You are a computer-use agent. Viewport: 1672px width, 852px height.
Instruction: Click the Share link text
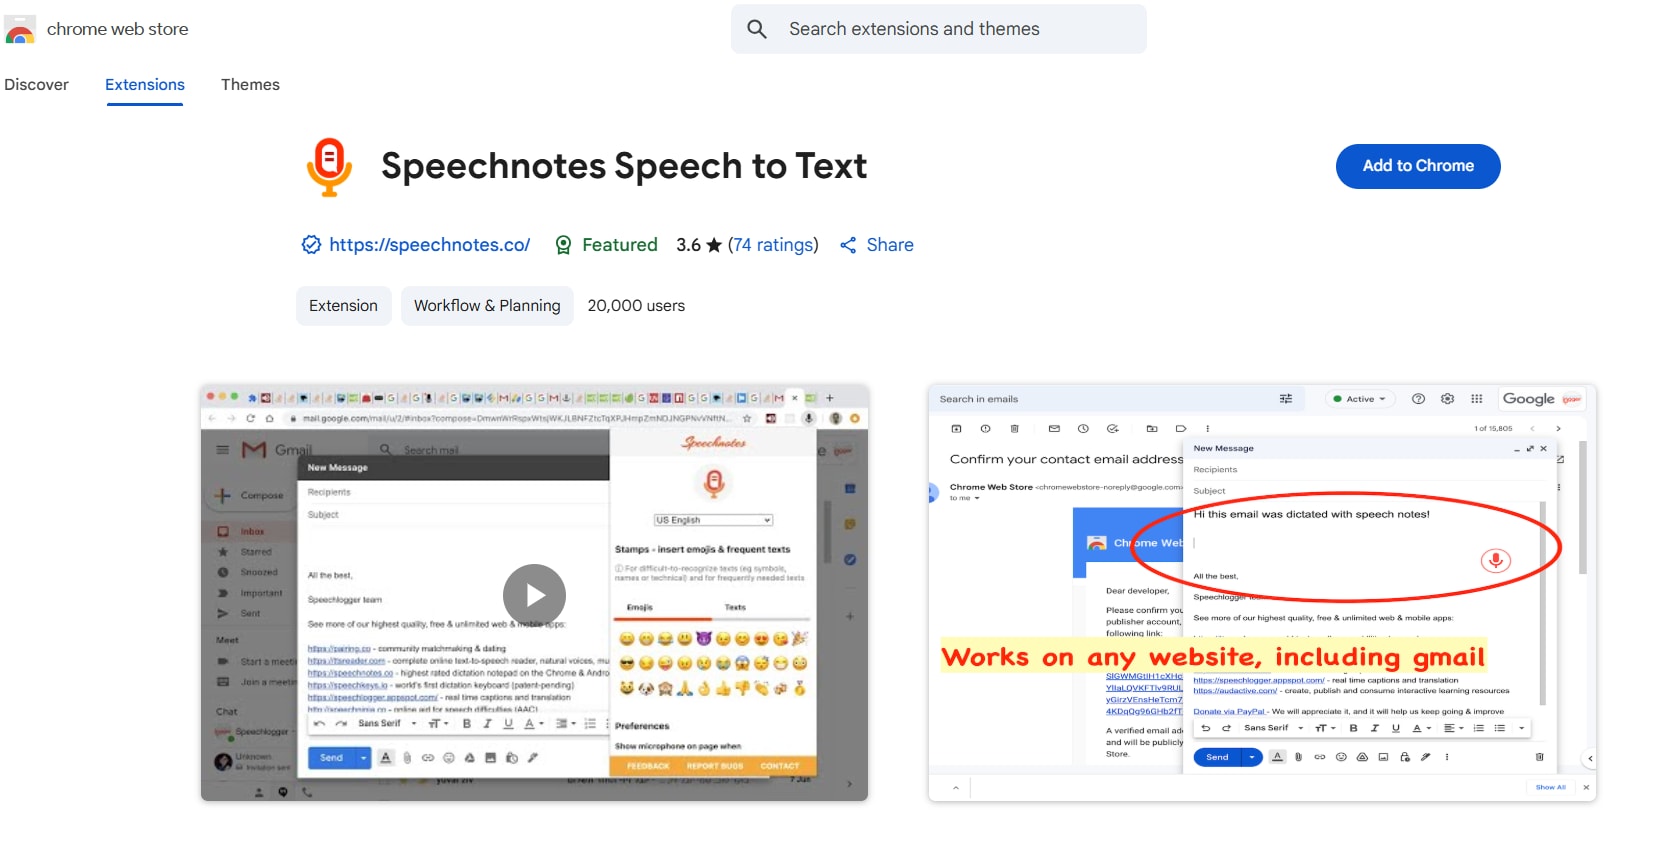[x=890, y=245]
